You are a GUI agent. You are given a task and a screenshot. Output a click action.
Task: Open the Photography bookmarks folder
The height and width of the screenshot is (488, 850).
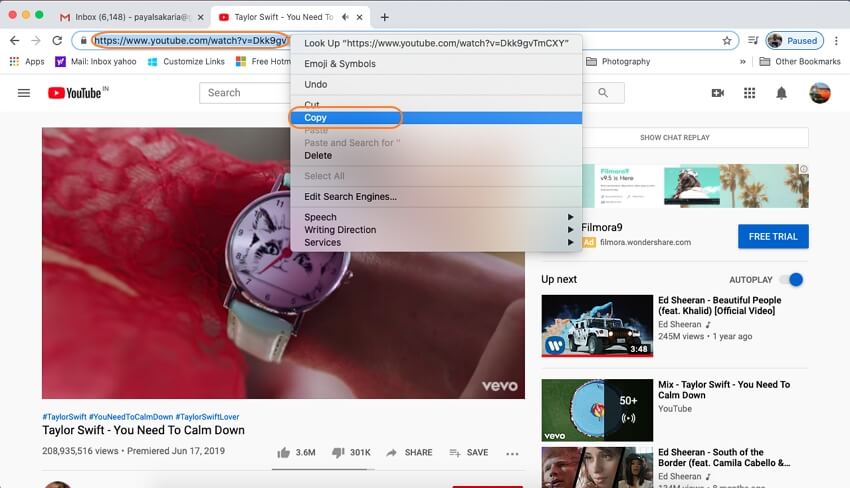(618, 61)
